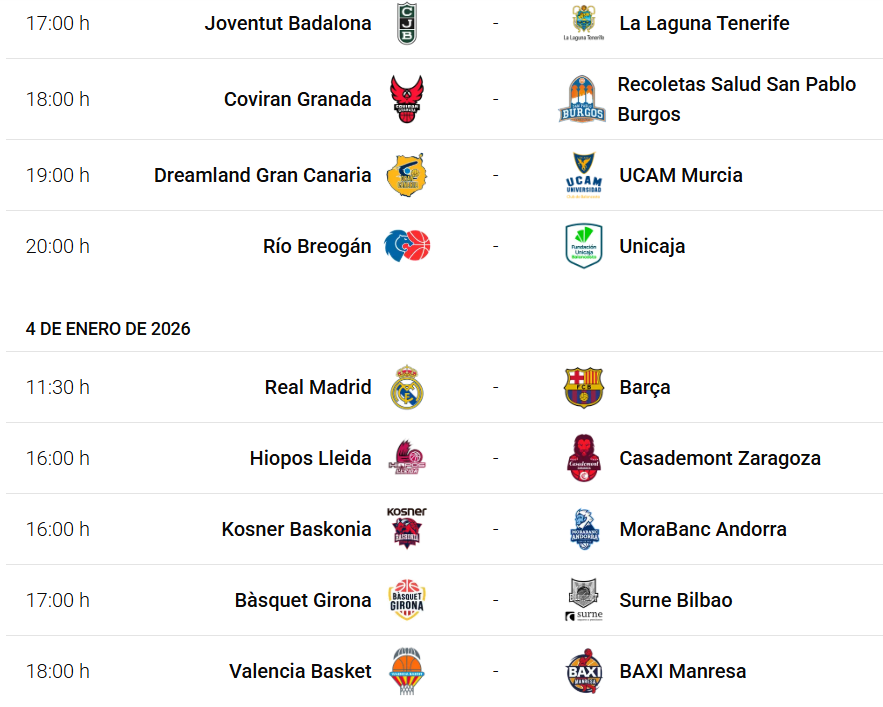Click the Kosner Baskonia logo

point(407,527)
